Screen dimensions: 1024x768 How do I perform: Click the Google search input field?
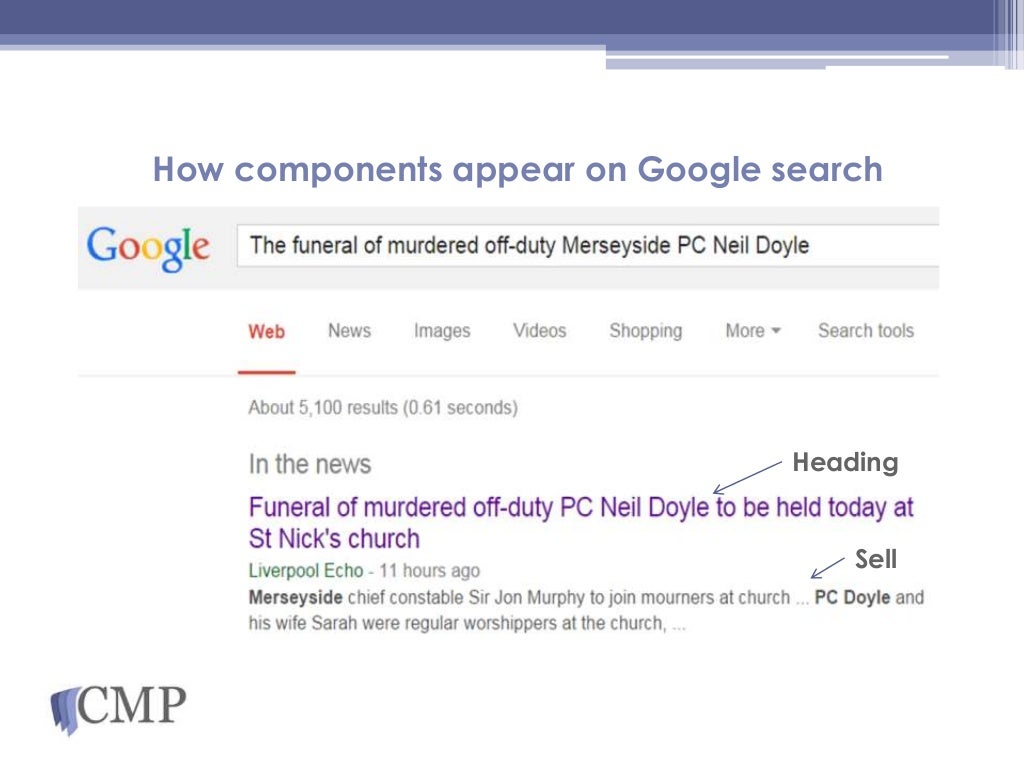(x=588, y=246)
